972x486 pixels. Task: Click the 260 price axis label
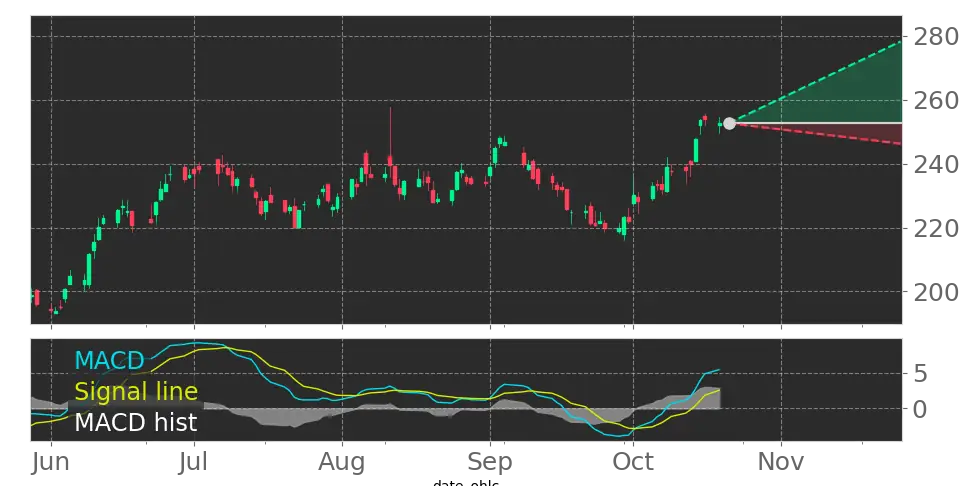pyautogui.click(x=937, y=100)
